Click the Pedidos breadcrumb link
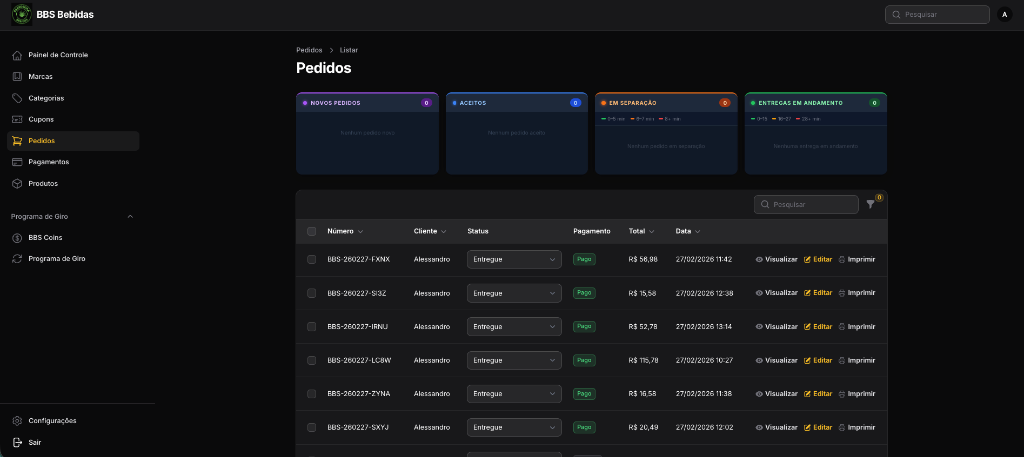 coord(309,50)
